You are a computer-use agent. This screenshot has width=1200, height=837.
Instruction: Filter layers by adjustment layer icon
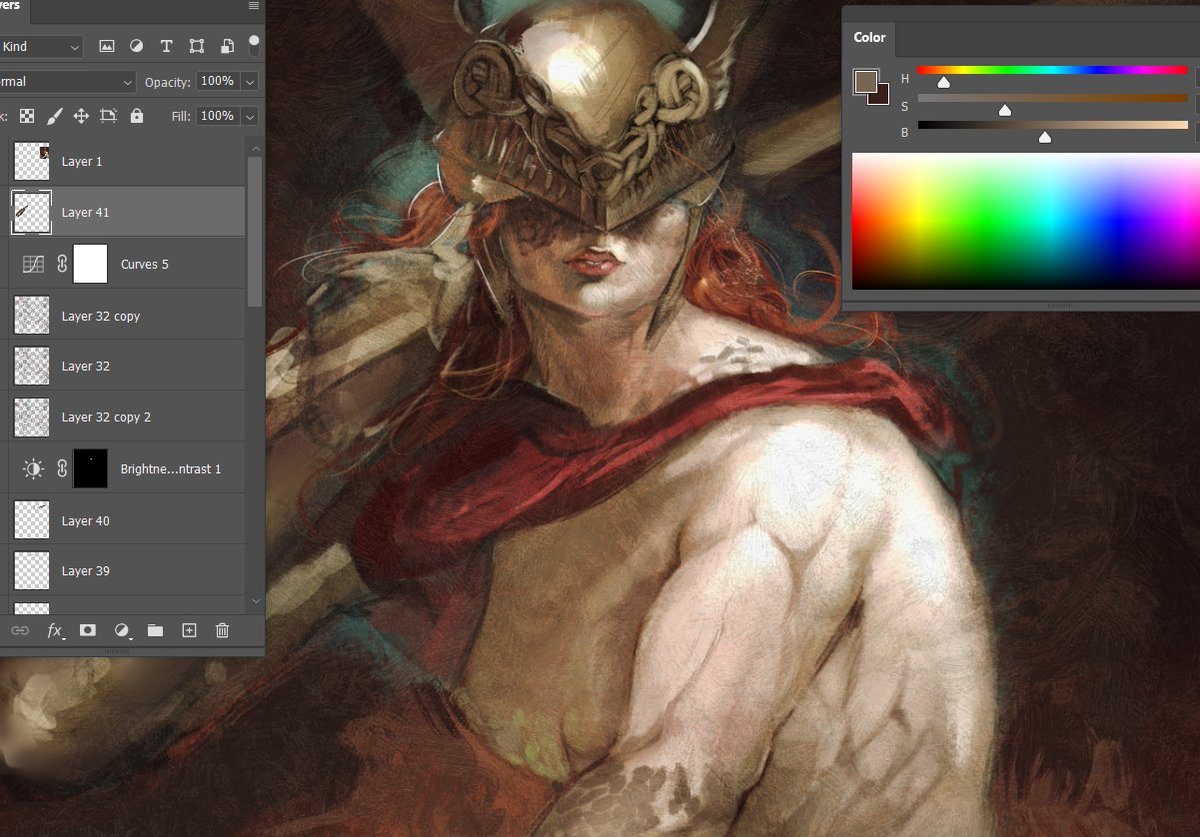click(136, 46)
